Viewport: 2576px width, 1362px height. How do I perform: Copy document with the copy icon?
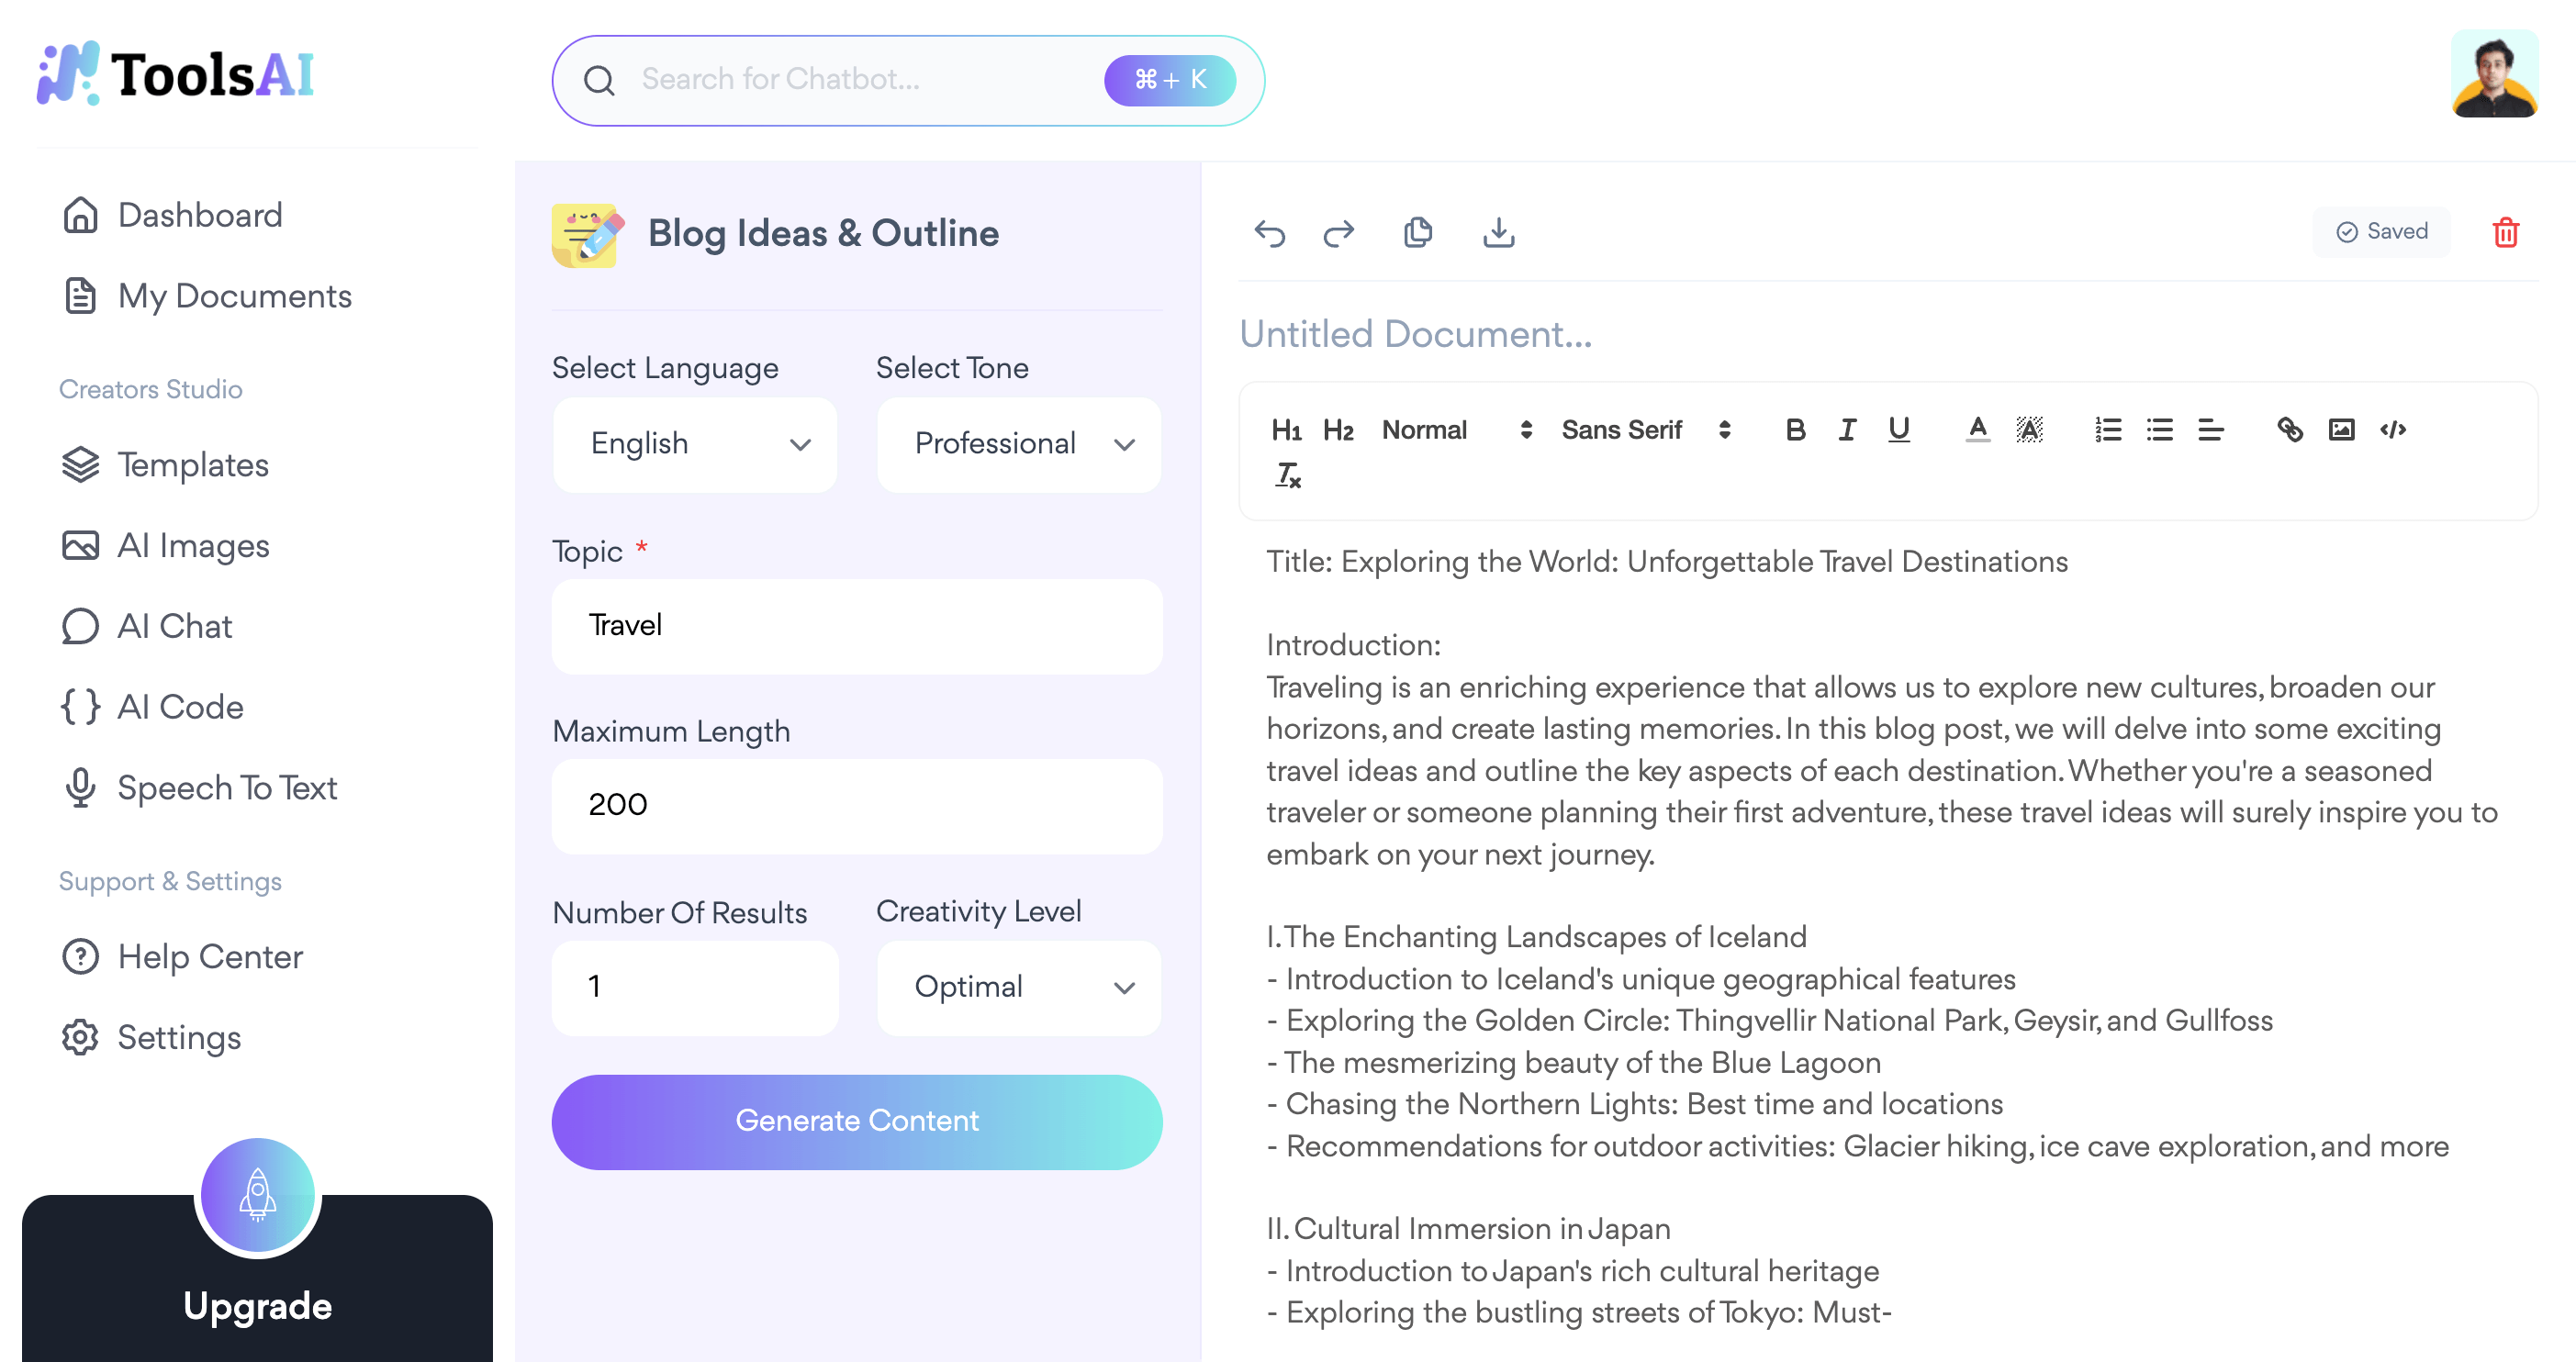(x=1417, y=233)
